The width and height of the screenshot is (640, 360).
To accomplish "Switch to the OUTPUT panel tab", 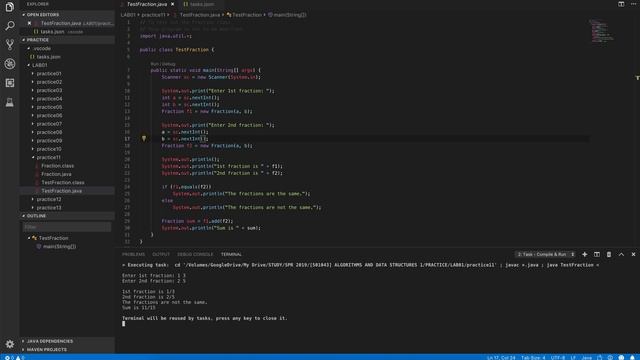I will (x=161, y=254).
